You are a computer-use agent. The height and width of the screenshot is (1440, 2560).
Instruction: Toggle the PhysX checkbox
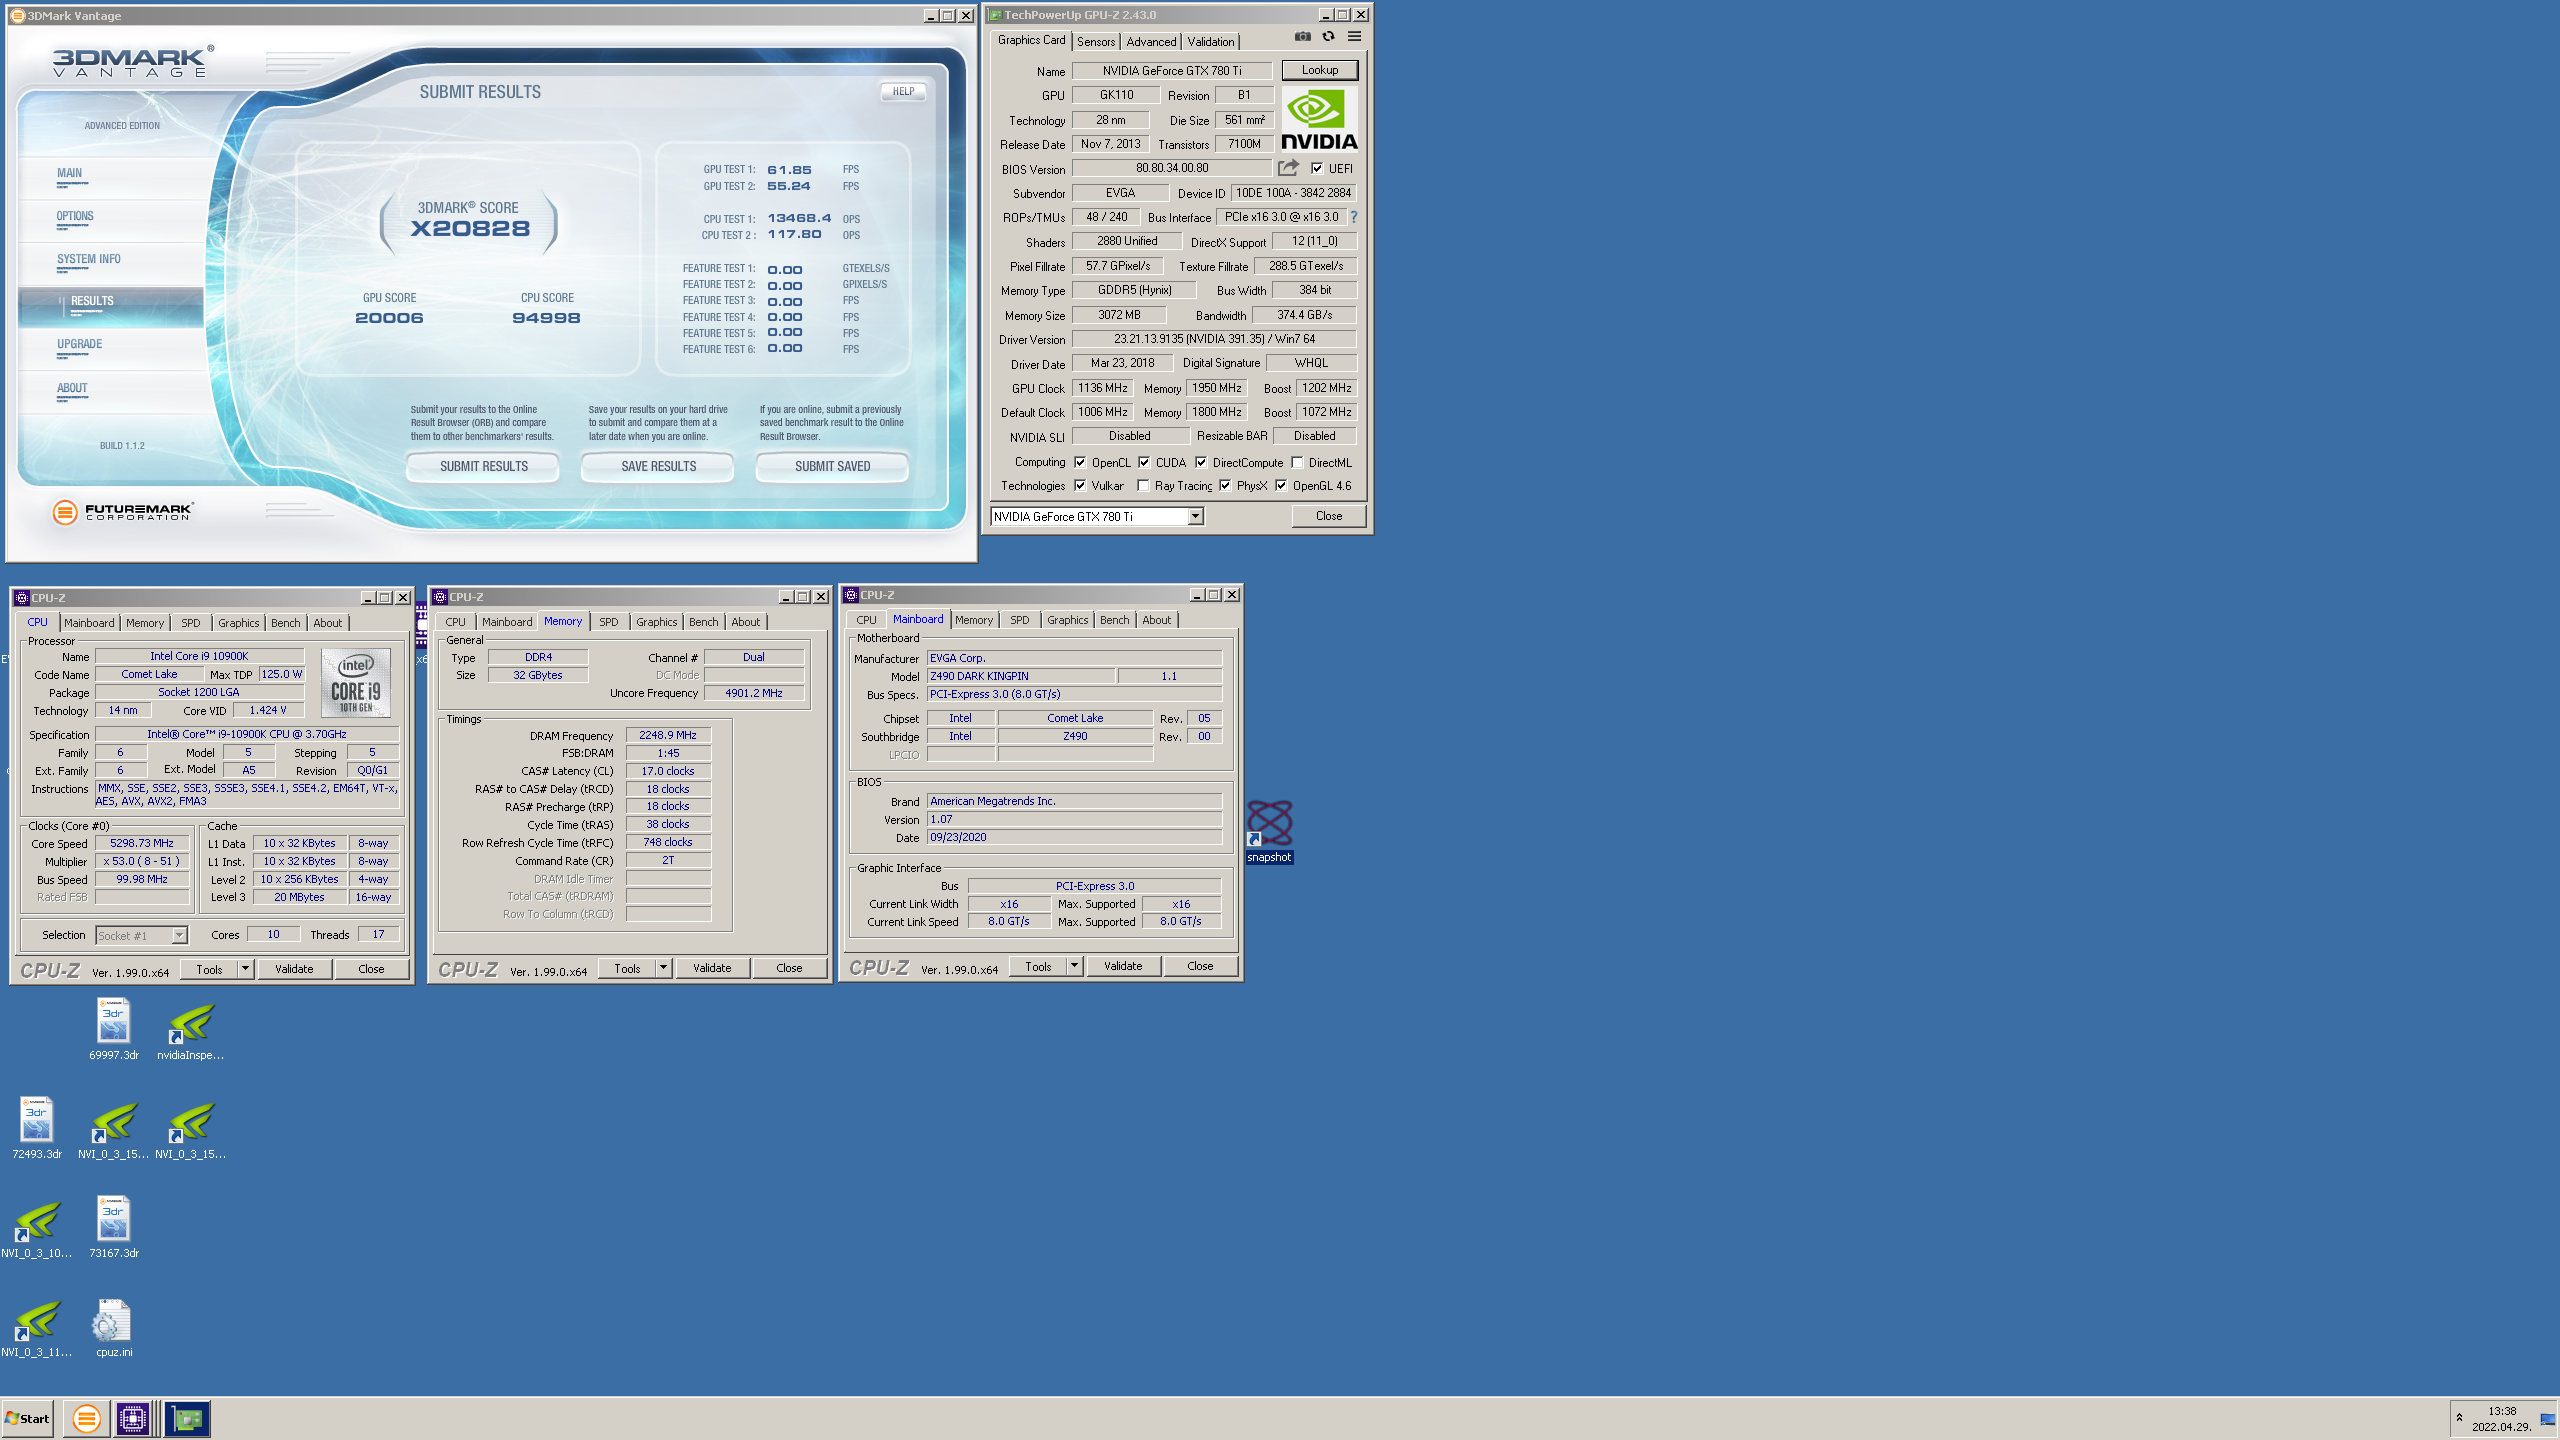(1225, 485)
